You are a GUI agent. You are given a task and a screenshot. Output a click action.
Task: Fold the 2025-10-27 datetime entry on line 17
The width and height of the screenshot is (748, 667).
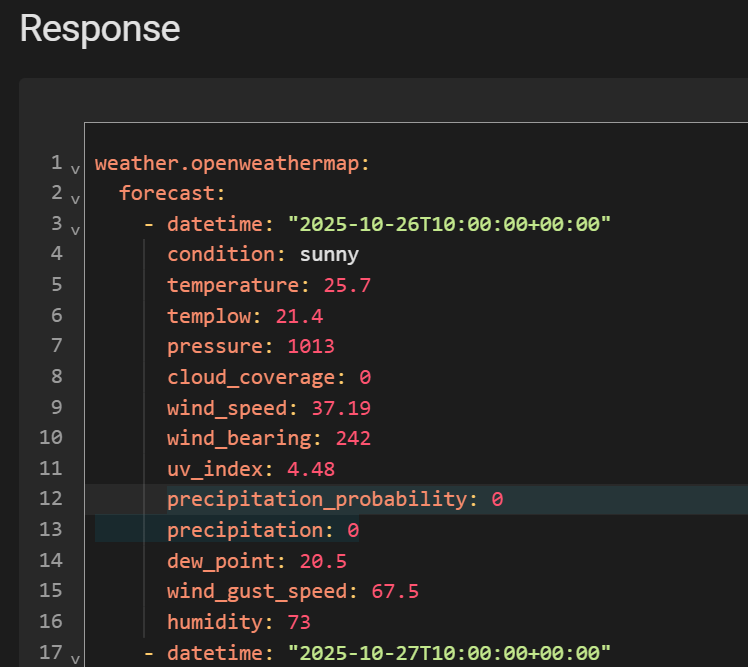tap(75, 657)
